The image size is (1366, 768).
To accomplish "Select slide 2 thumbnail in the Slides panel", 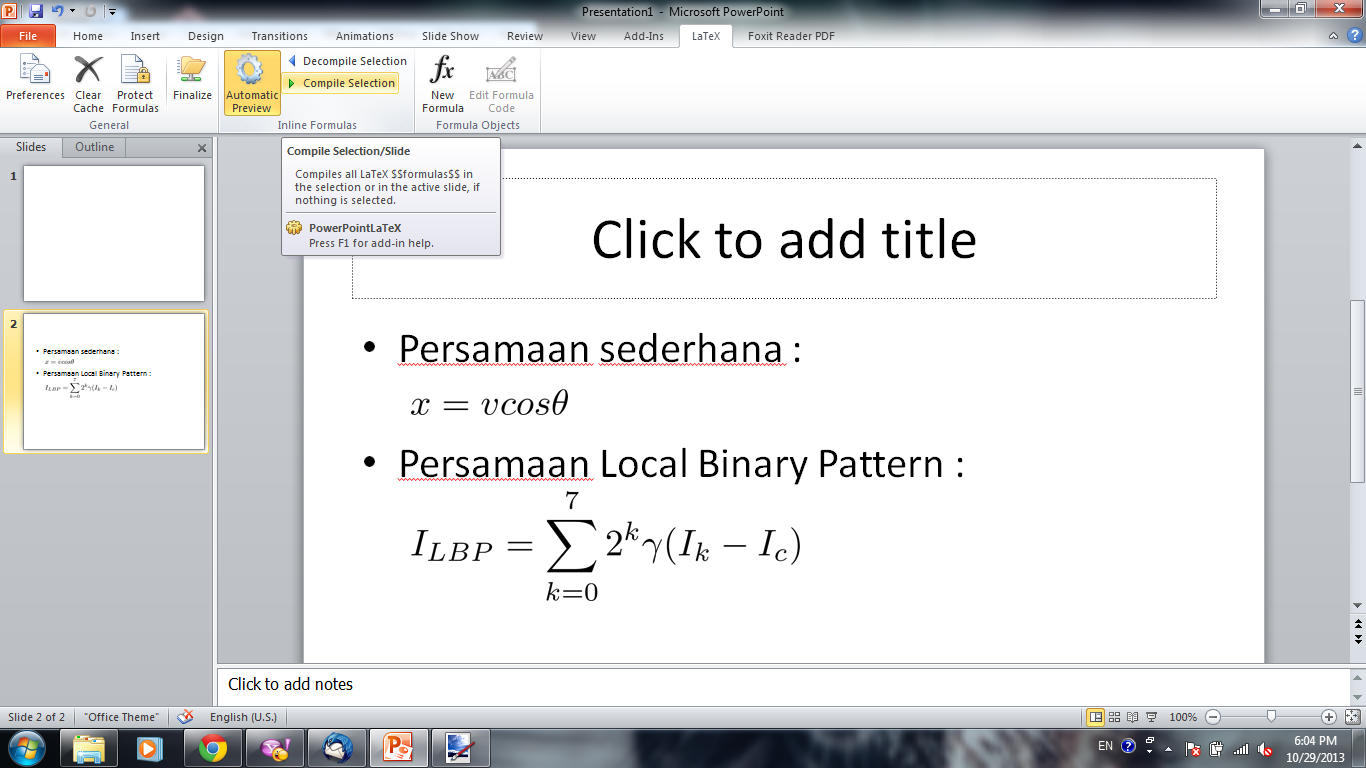I will coord(113,381).
